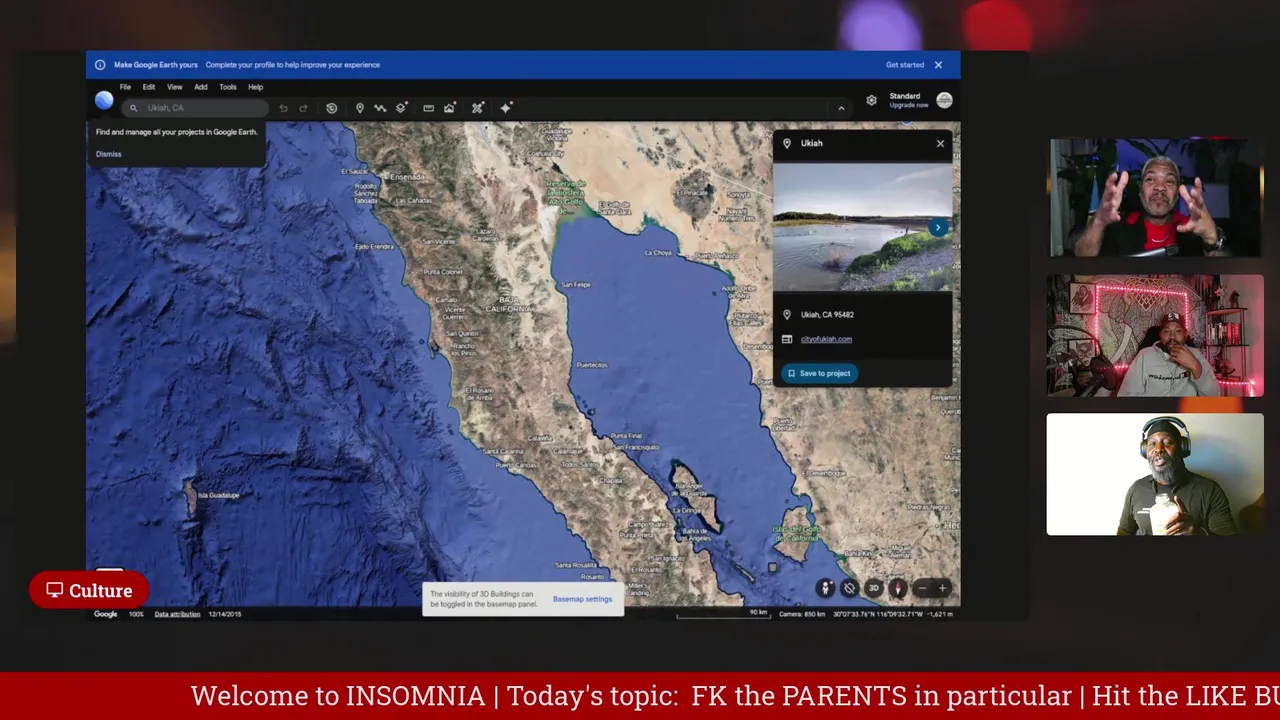Reset north using the compass
Screen dimensions: 1280x720
coord(898,588)
